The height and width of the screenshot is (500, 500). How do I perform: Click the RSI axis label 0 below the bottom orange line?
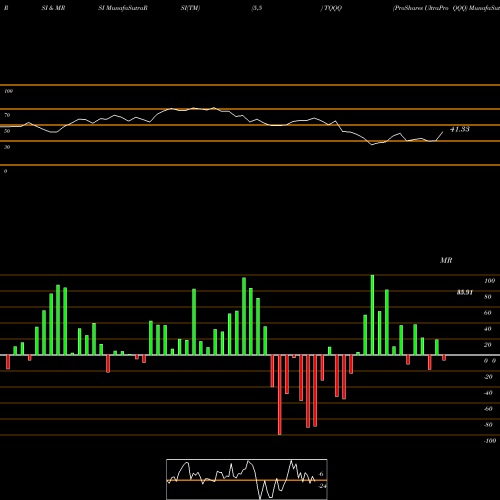point(5,171)
